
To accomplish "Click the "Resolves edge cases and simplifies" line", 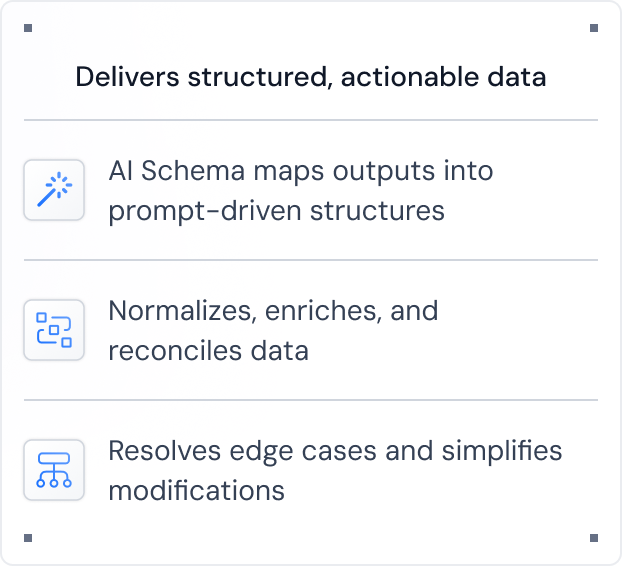I will coord(335,452).
